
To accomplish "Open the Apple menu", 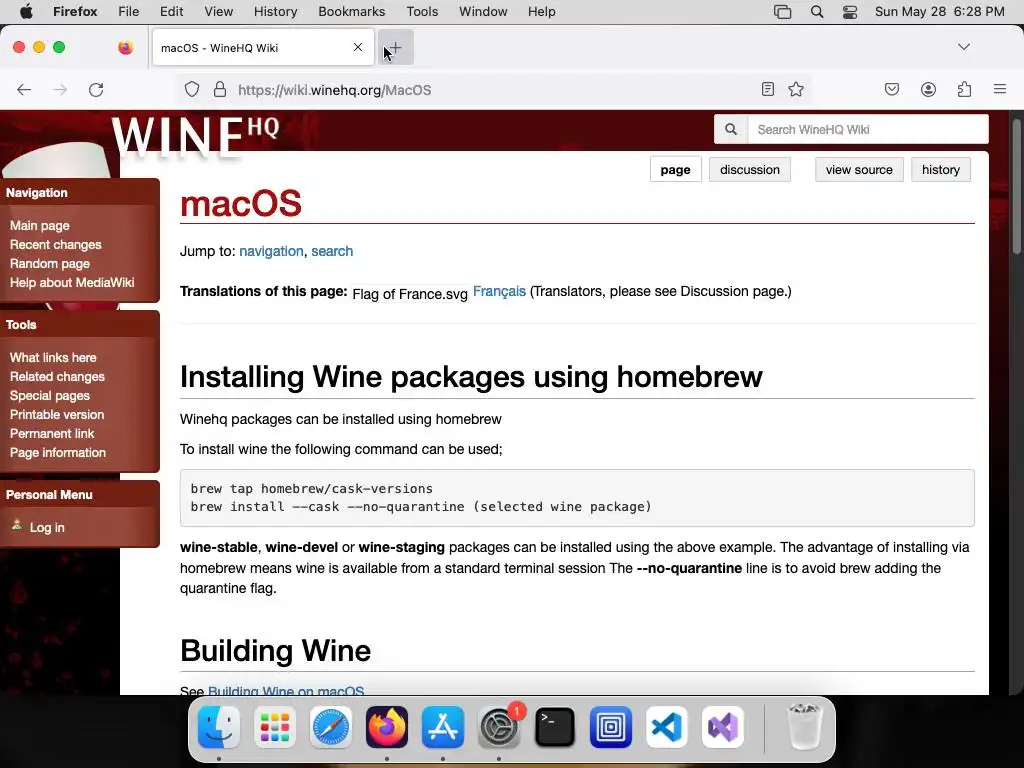I will tap(25, 11).
